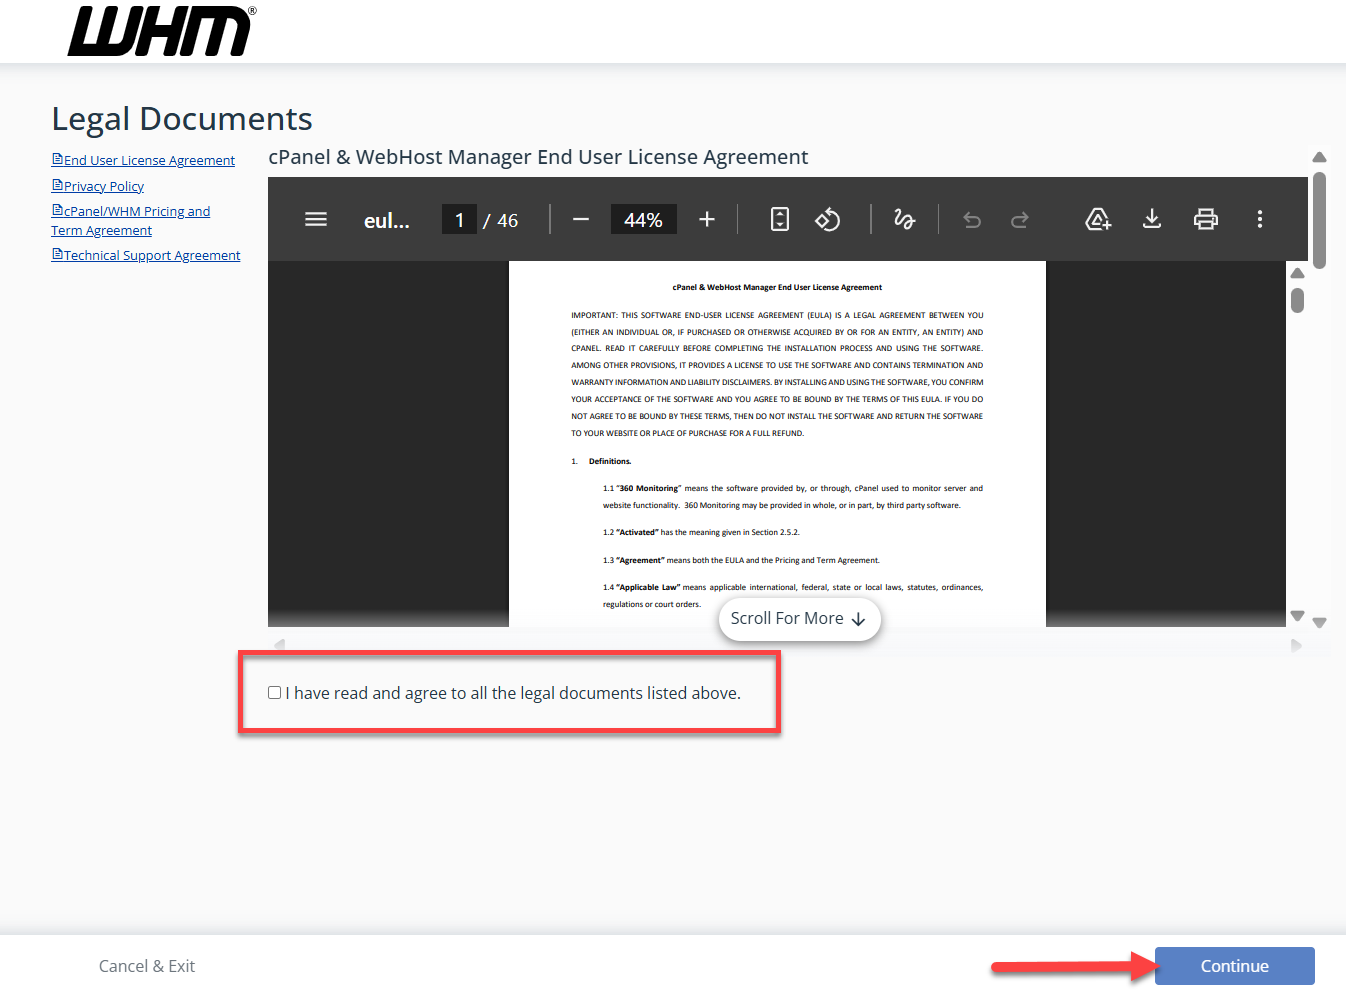This screenshot has height=992, width=1346.
Task: Click the horizontal scrollbar right arrow
Action: coord(1297,646)
